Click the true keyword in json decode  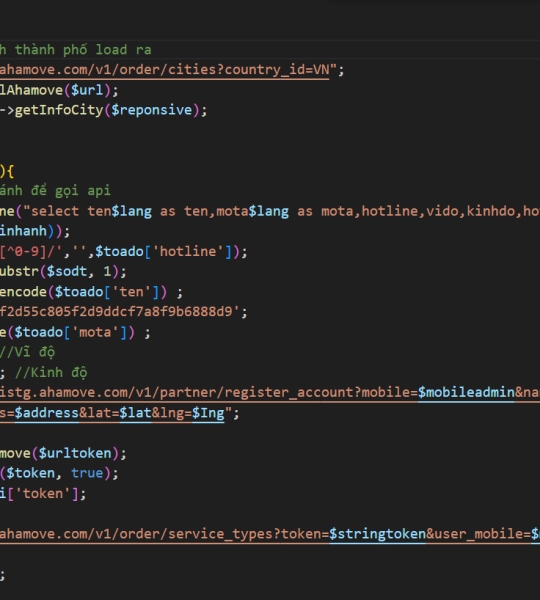(87, 473)
